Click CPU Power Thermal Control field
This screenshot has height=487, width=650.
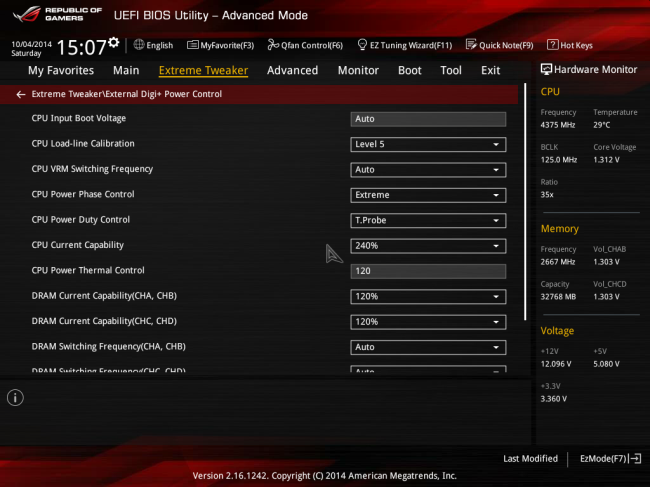click(428, 271)
